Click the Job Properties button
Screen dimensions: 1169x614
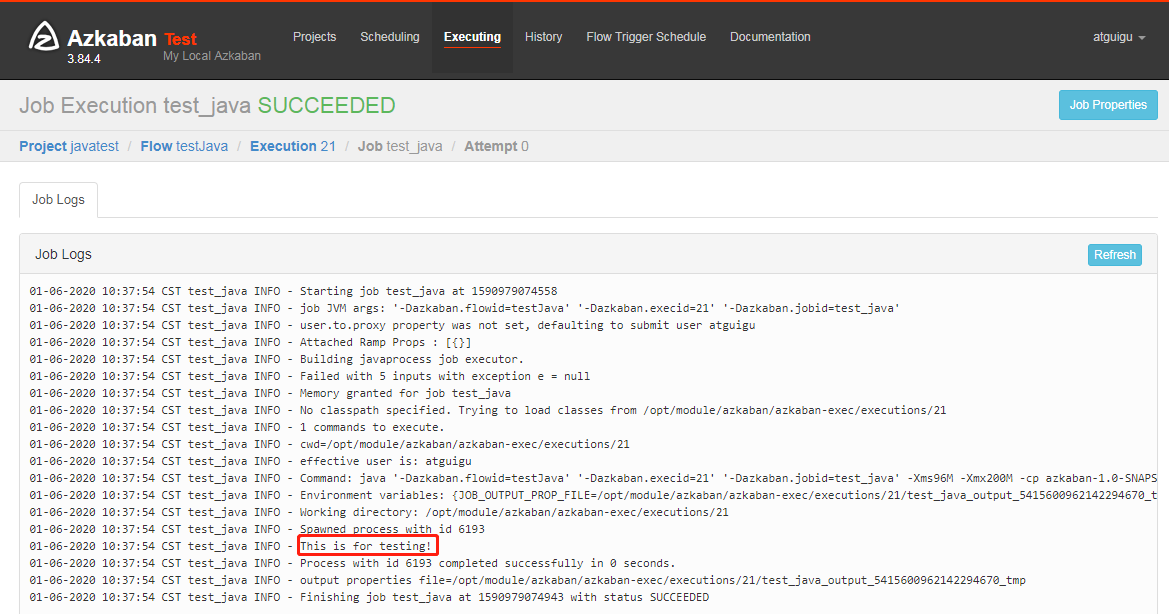click(1108, 105)
